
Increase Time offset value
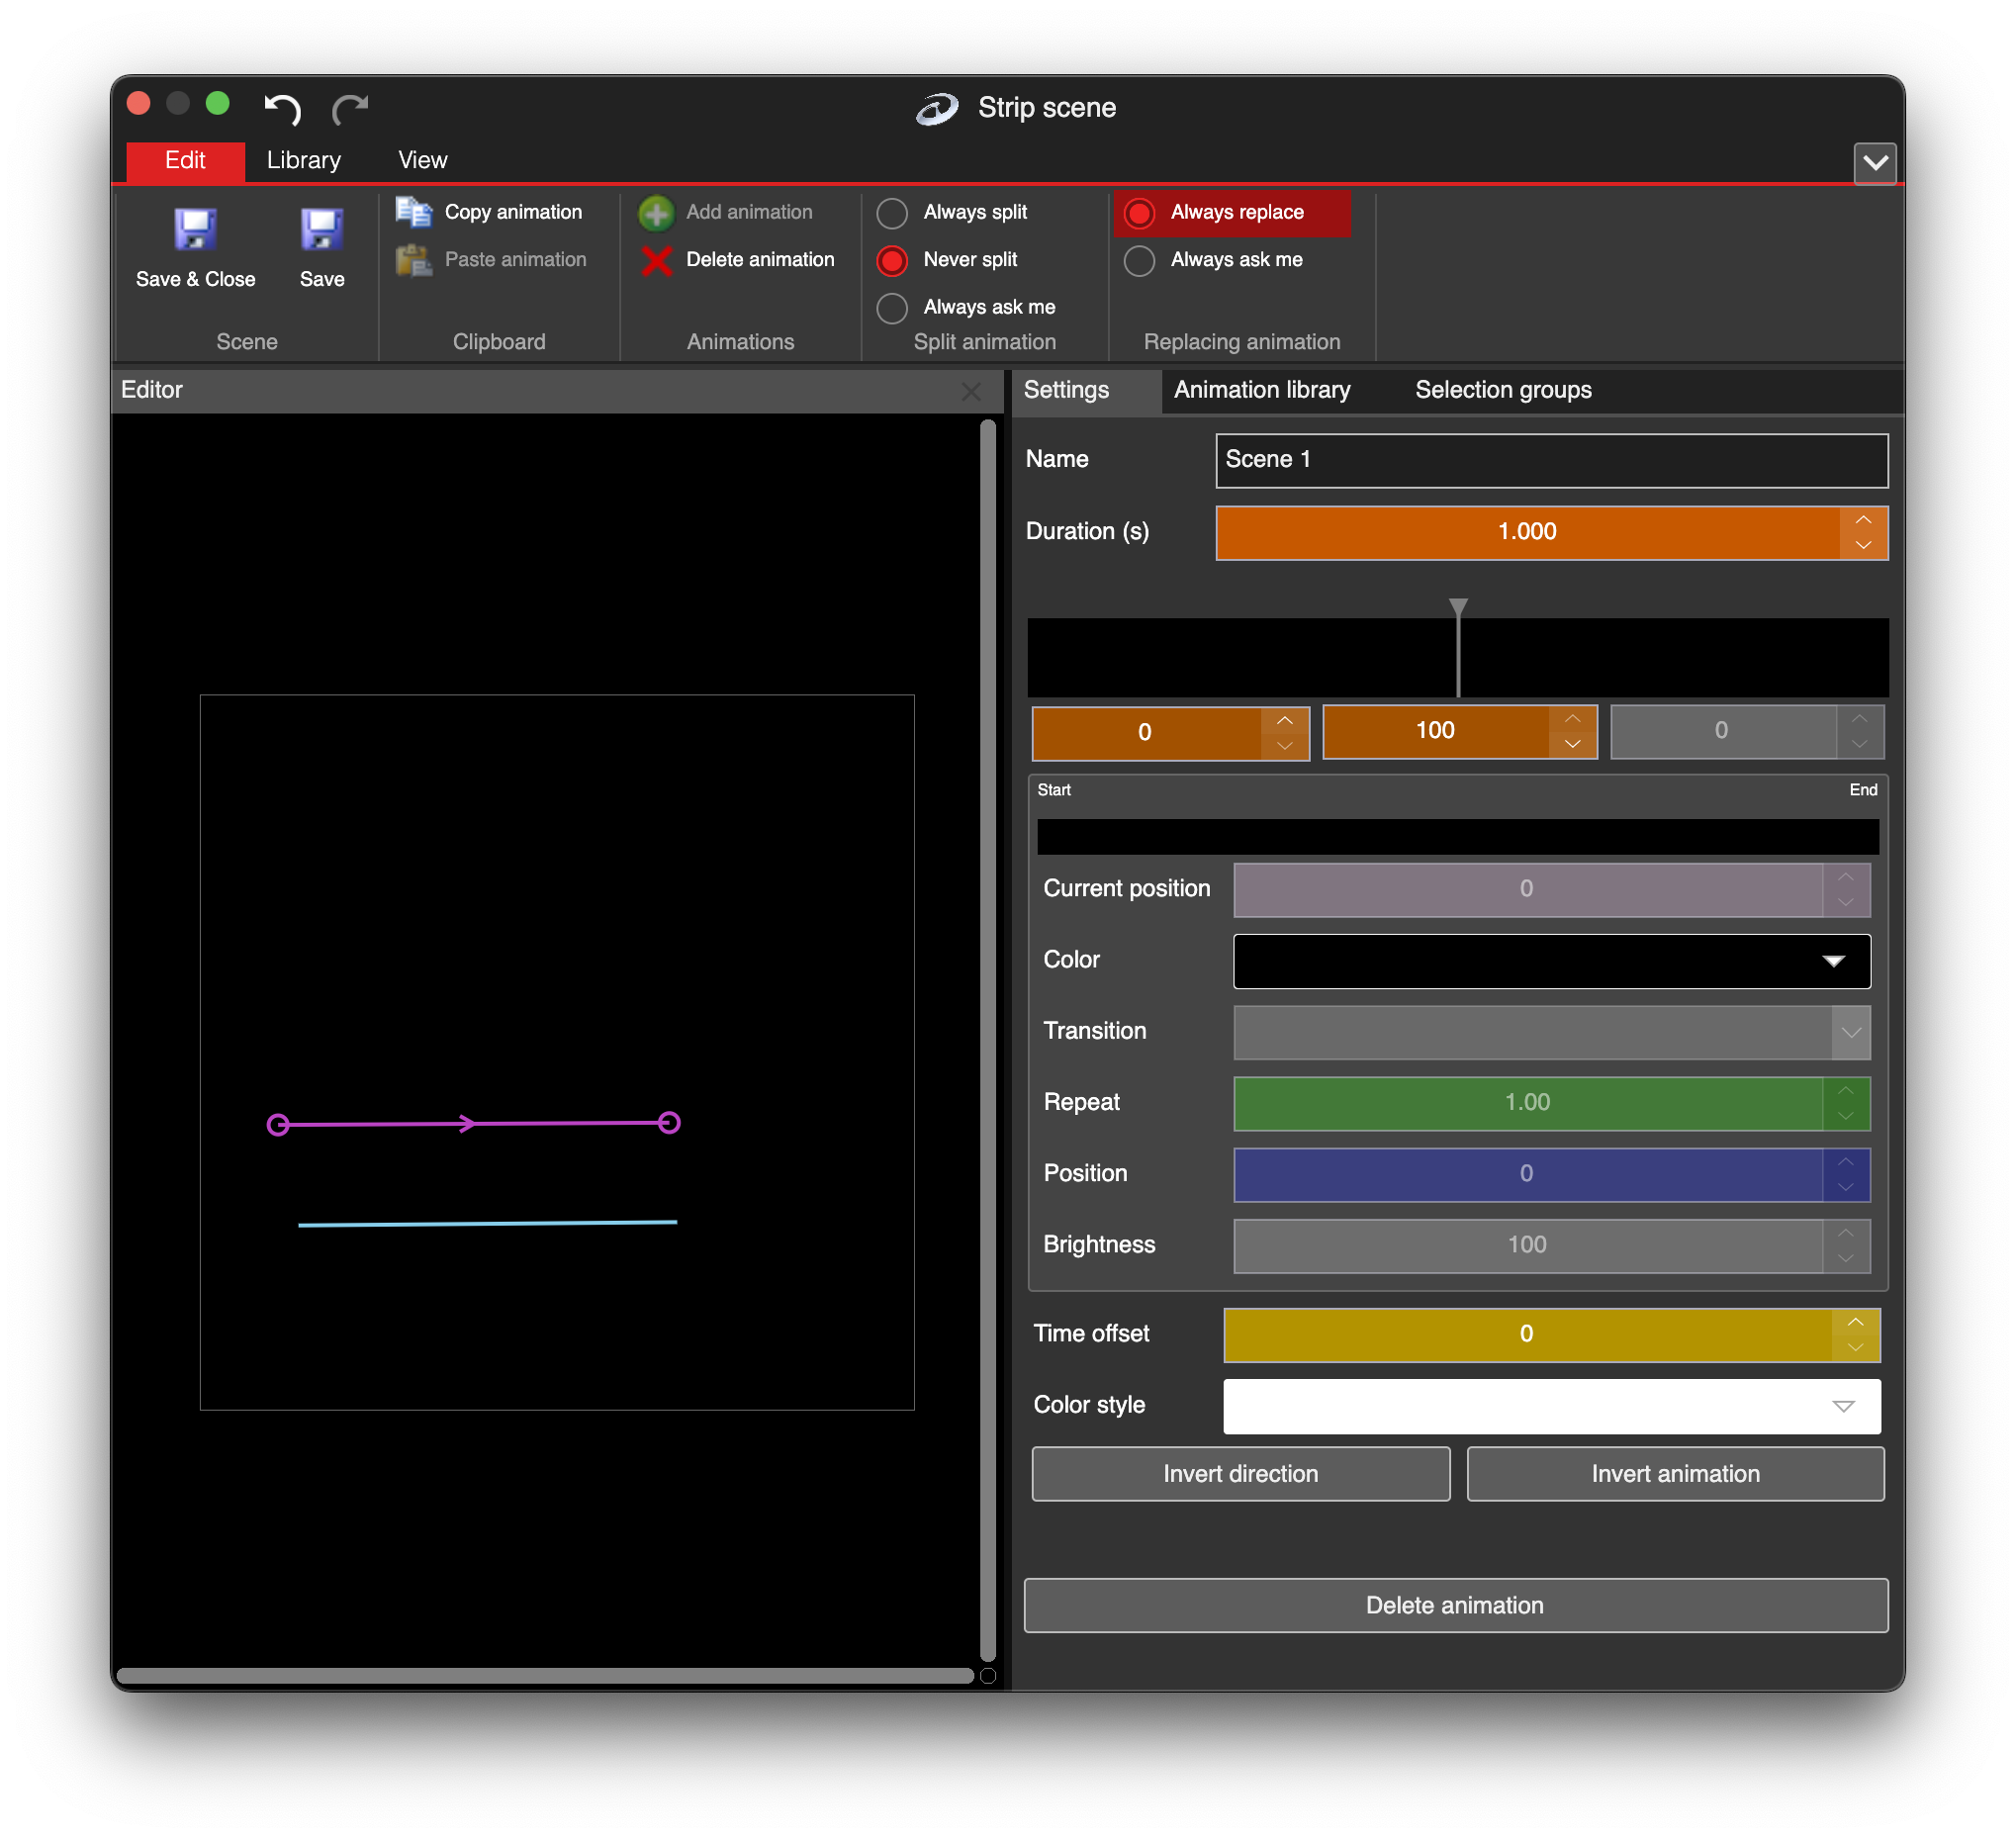1855,1323
